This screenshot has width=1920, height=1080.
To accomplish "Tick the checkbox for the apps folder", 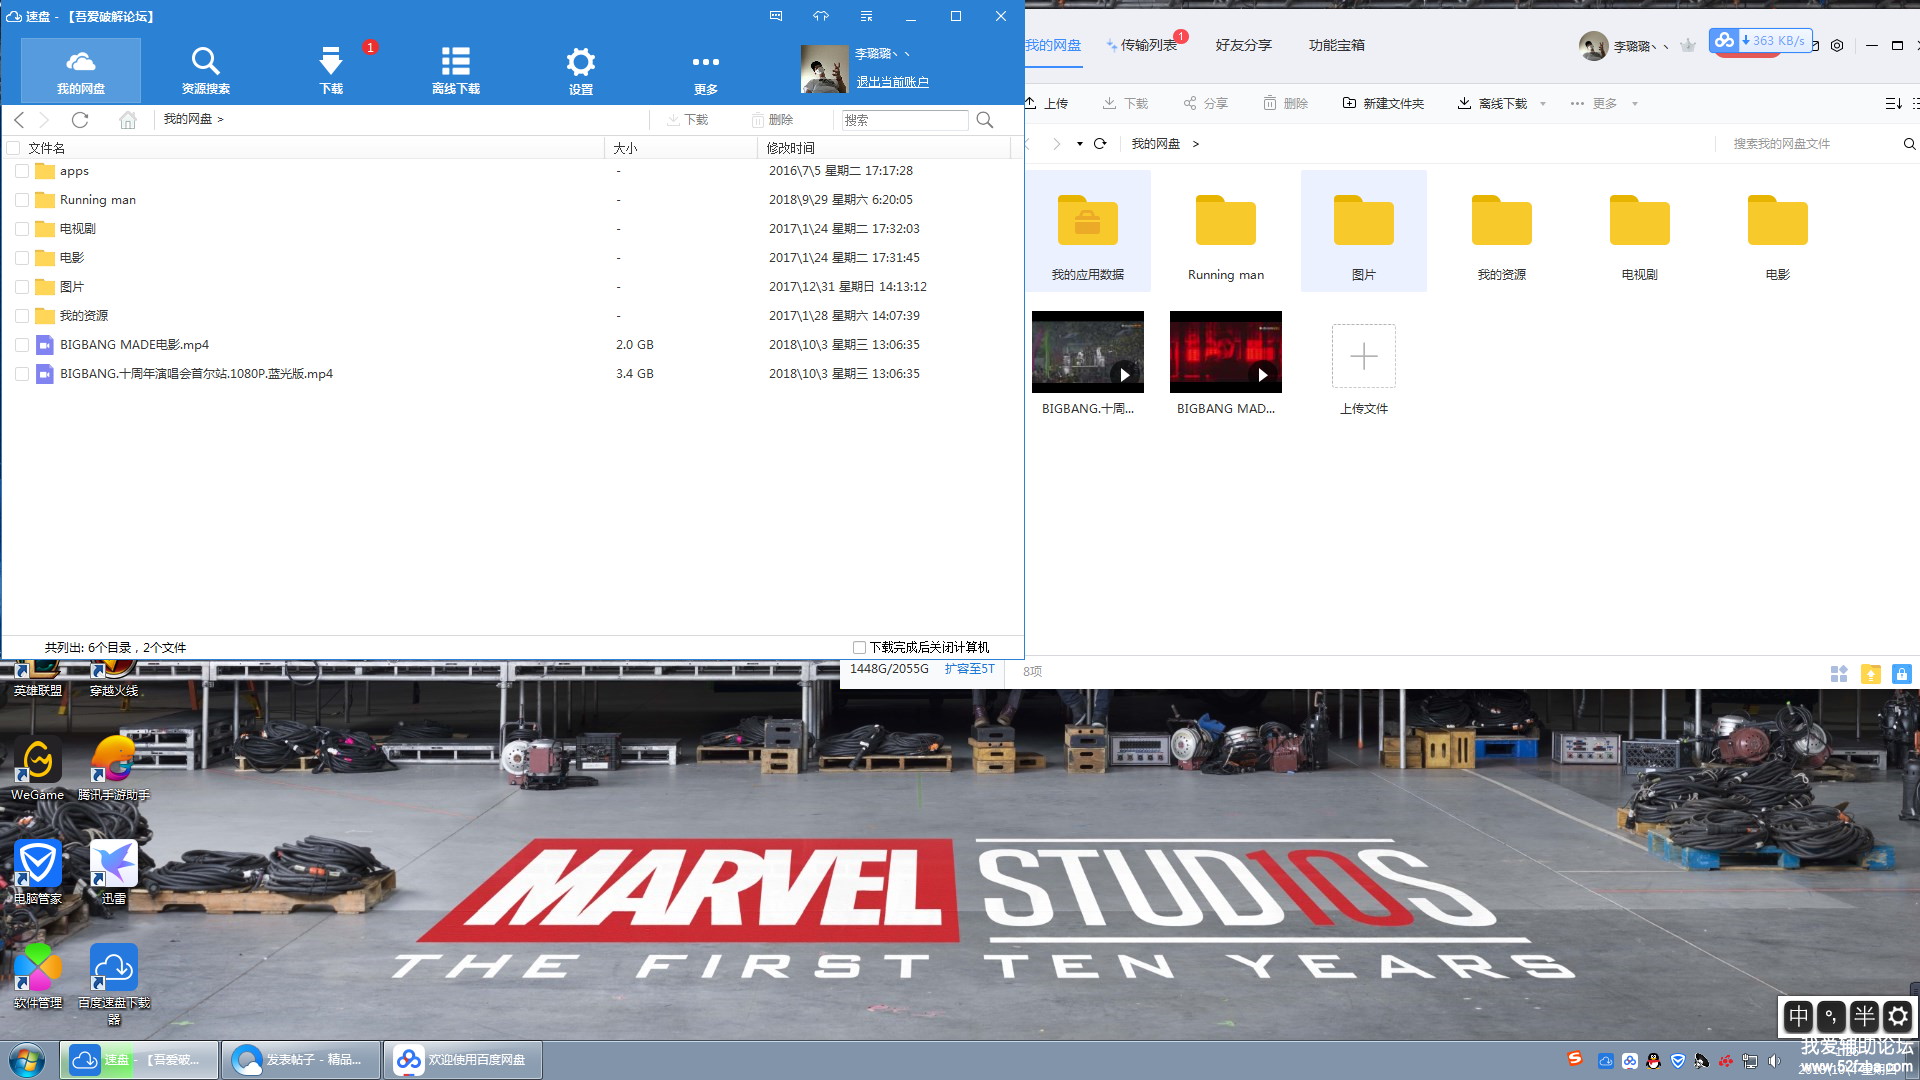I will pos(22,171).
